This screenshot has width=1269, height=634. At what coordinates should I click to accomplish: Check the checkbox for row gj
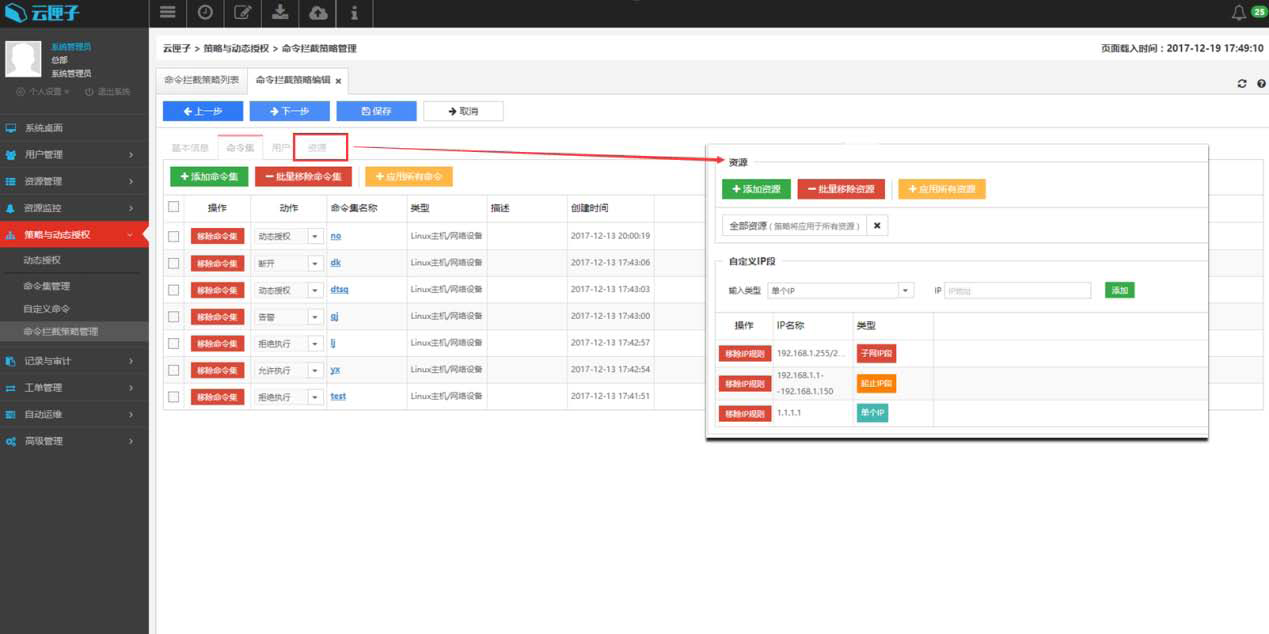point(174,316)
